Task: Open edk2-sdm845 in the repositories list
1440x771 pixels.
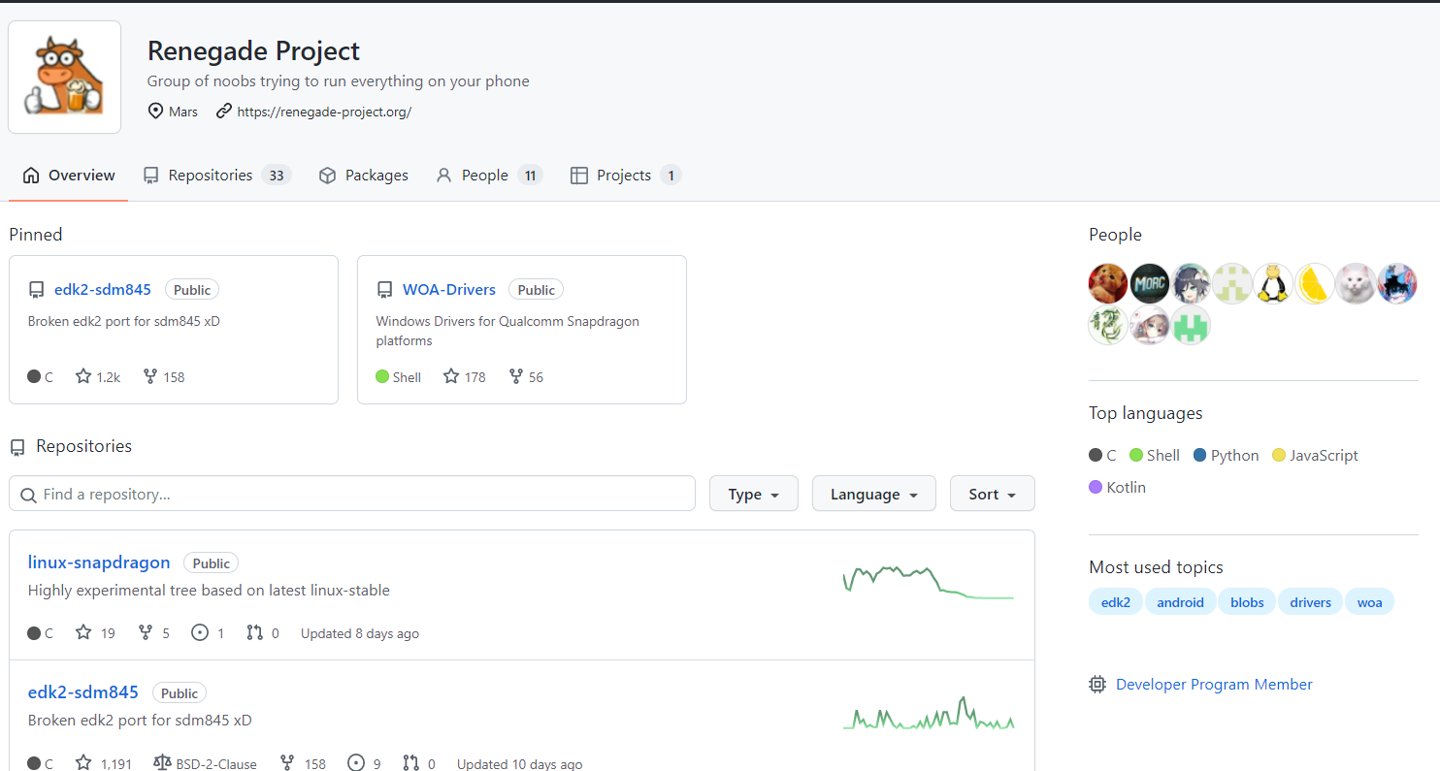Action: coord(83,692)
